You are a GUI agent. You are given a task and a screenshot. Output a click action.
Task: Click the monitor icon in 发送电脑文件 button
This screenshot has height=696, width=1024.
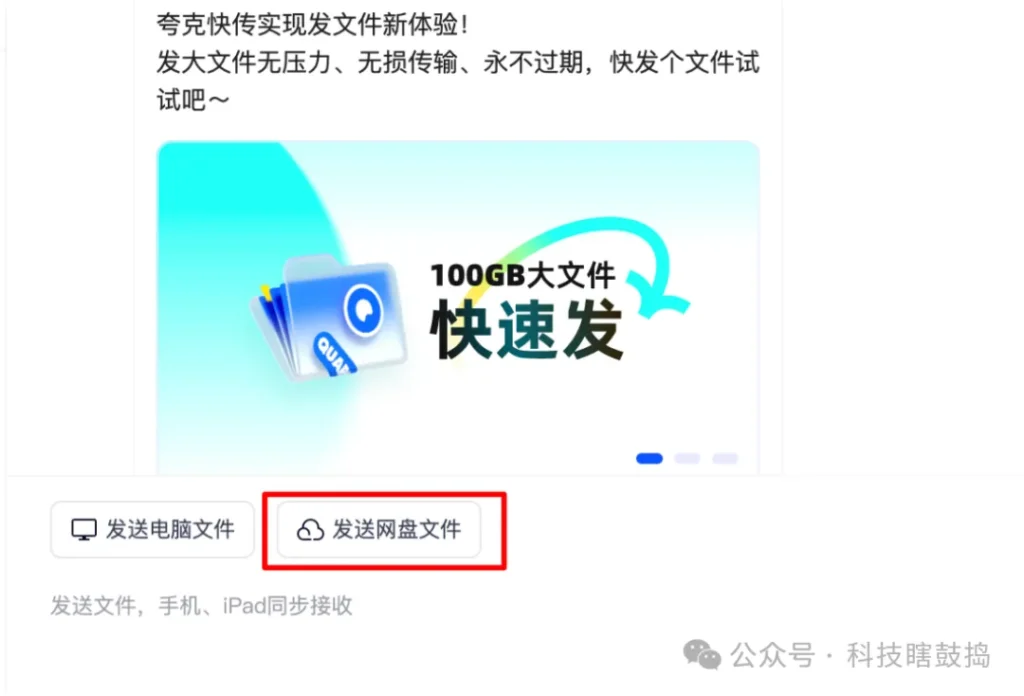point(84,530)
